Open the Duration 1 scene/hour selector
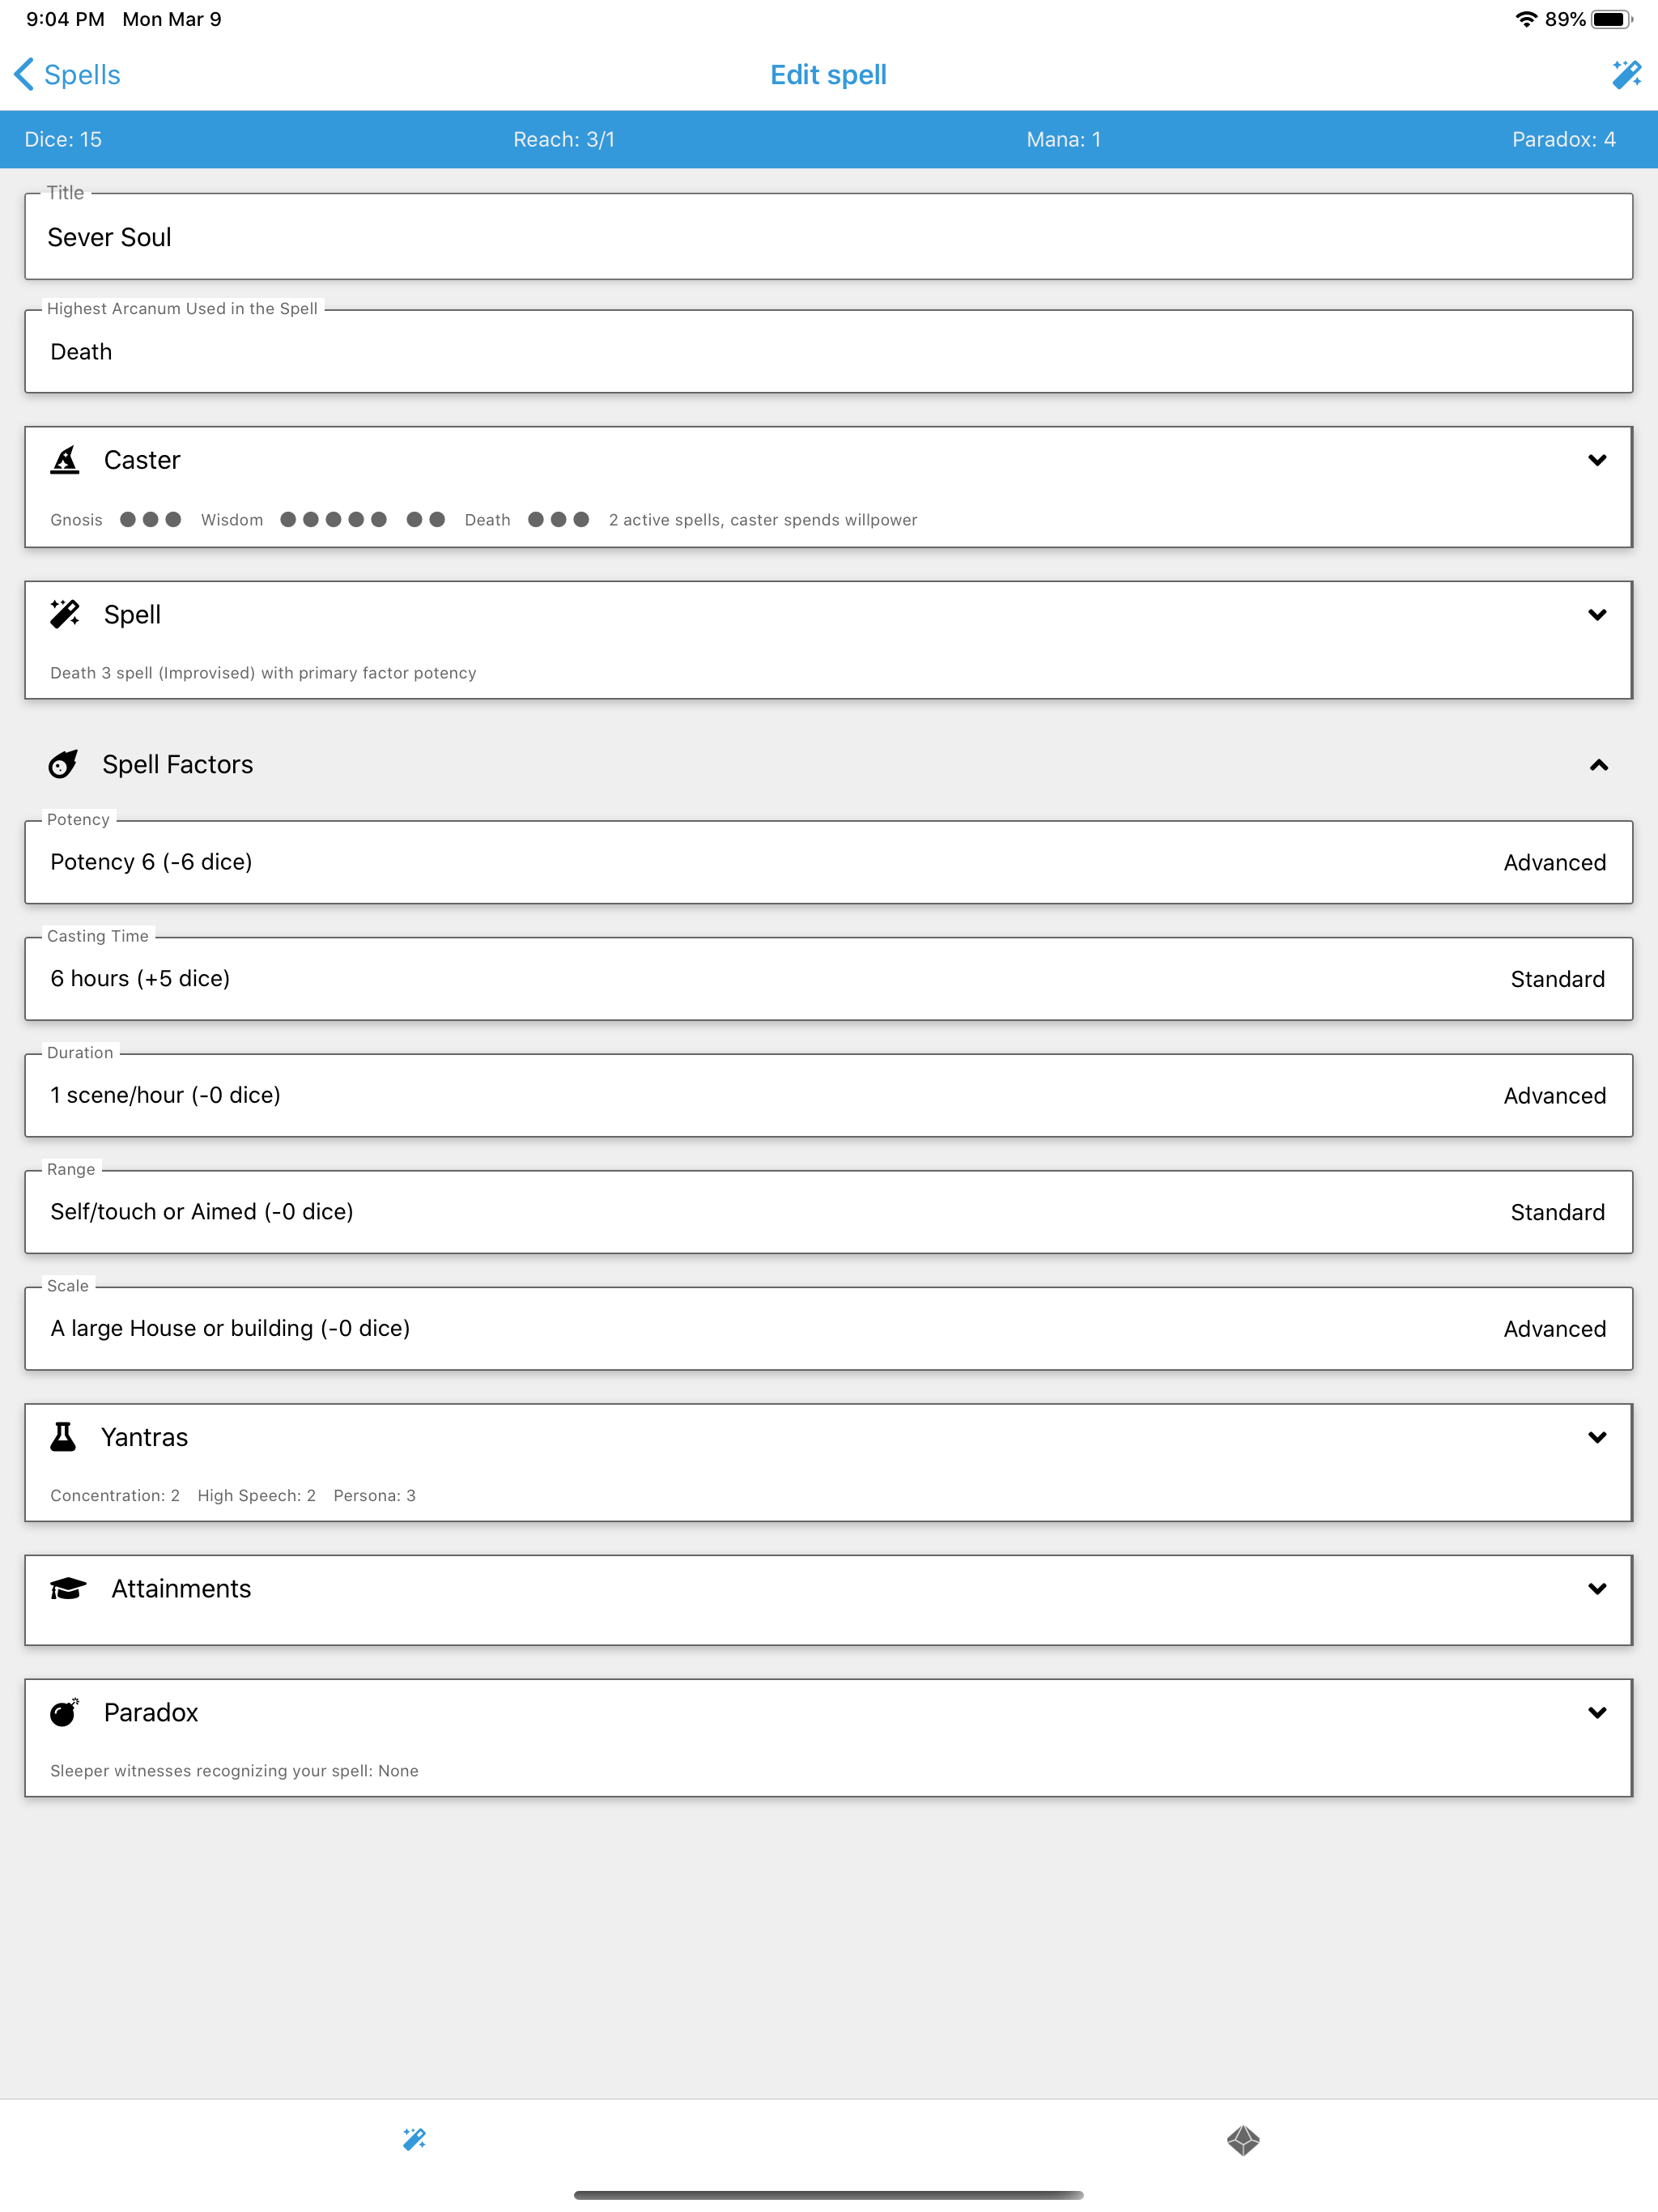 click(829, 1095)
